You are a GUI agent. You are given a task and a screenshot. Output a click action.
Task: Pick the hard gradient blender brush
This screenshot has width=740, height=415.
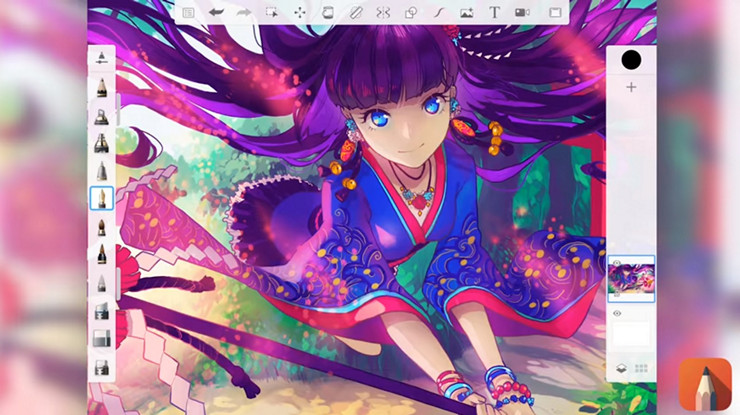click(x=101, y=339)
